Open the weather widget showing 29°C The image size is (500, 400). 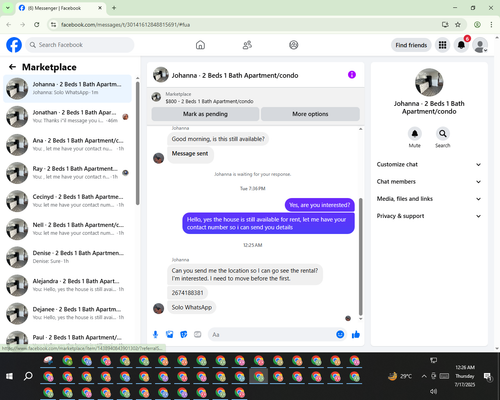click(400, 376)
